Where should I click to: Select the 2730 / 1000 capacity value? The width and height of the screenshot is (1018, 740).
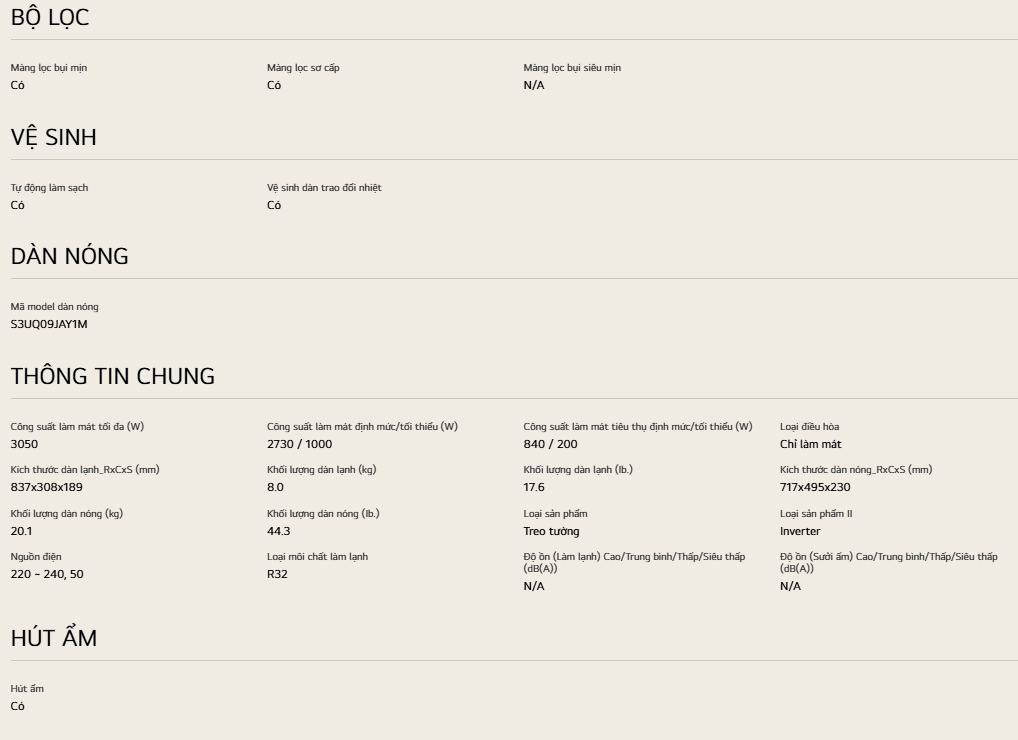[299, 444]
